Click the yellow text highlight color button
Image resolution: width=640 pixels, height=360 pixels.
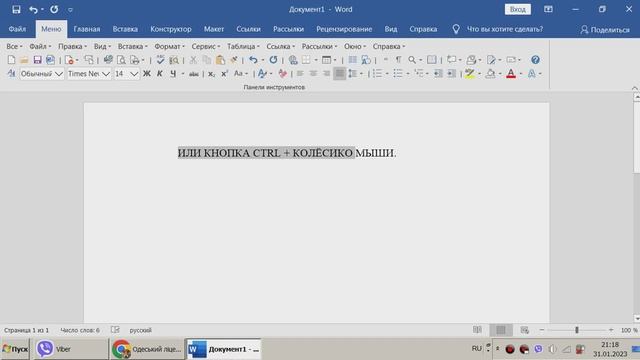[470, 74]
